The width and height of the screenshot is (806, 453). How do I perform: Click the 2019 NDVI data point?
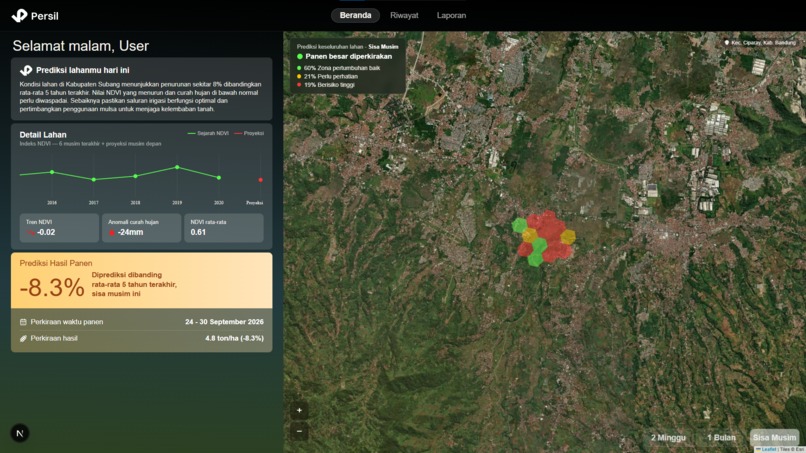point(177,167)
